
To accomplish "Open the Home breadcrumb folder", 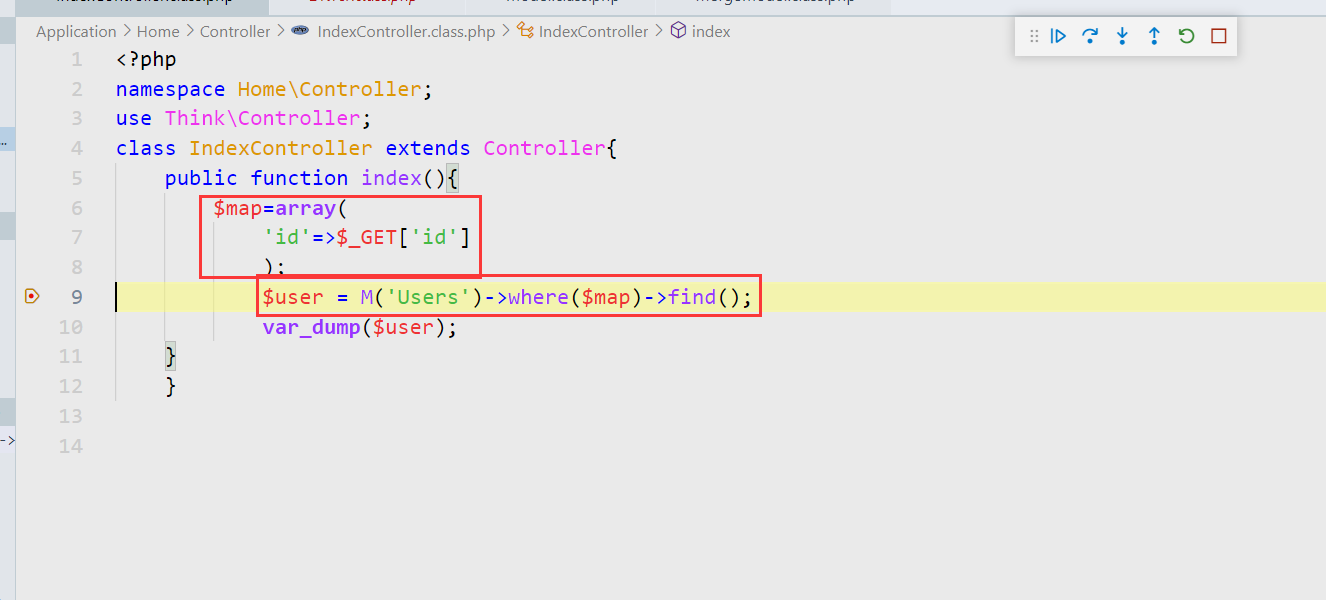I will pyautogui.click(x=158, y=31).
